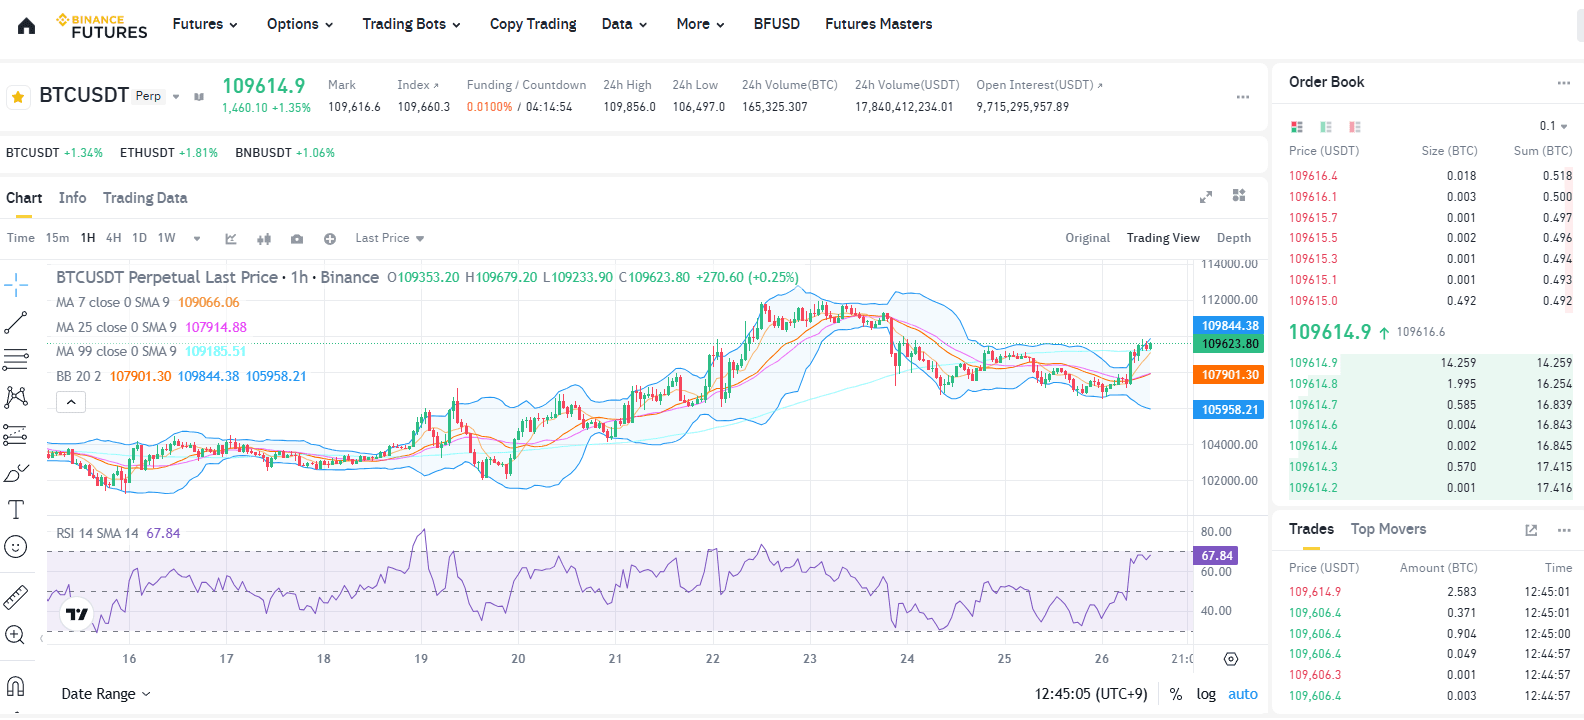Open Copy Trading page
Image resolution: width=1584 pixels, height=720 pixels.
[x=533, y=24]
